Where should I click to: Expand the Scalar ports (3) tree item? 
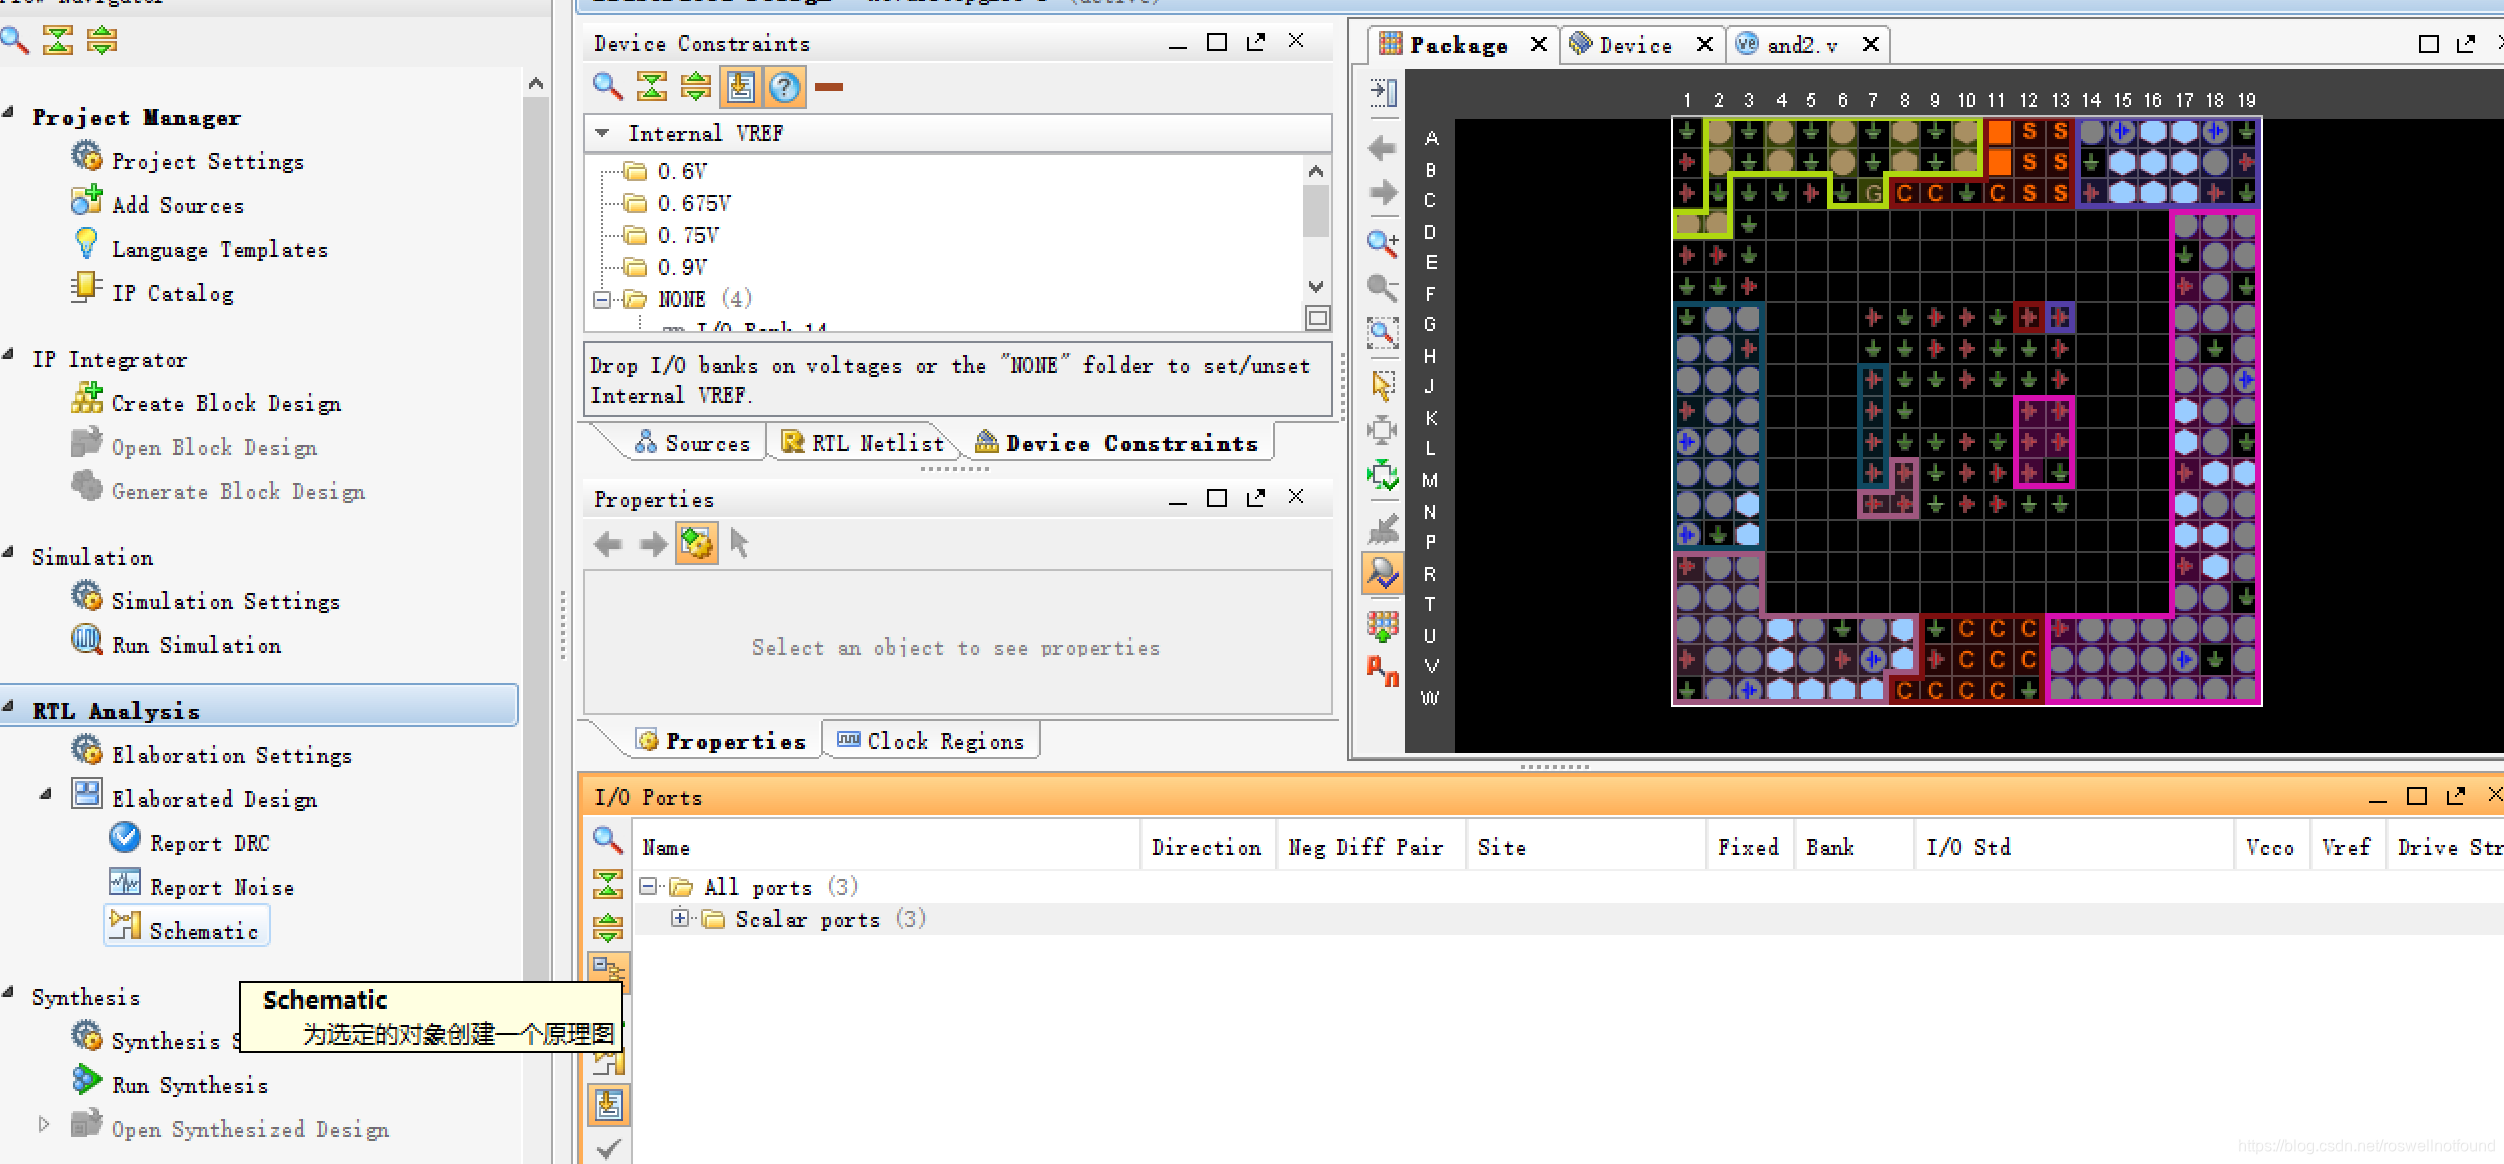(x=677, y=918)
